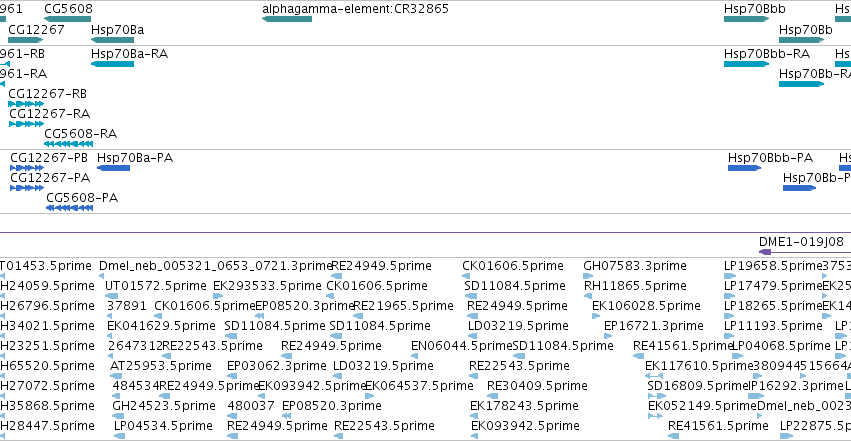Screen dimensions: 851x441
Task: Click the DME1-019J08 clone label
Action: (801, 242)
